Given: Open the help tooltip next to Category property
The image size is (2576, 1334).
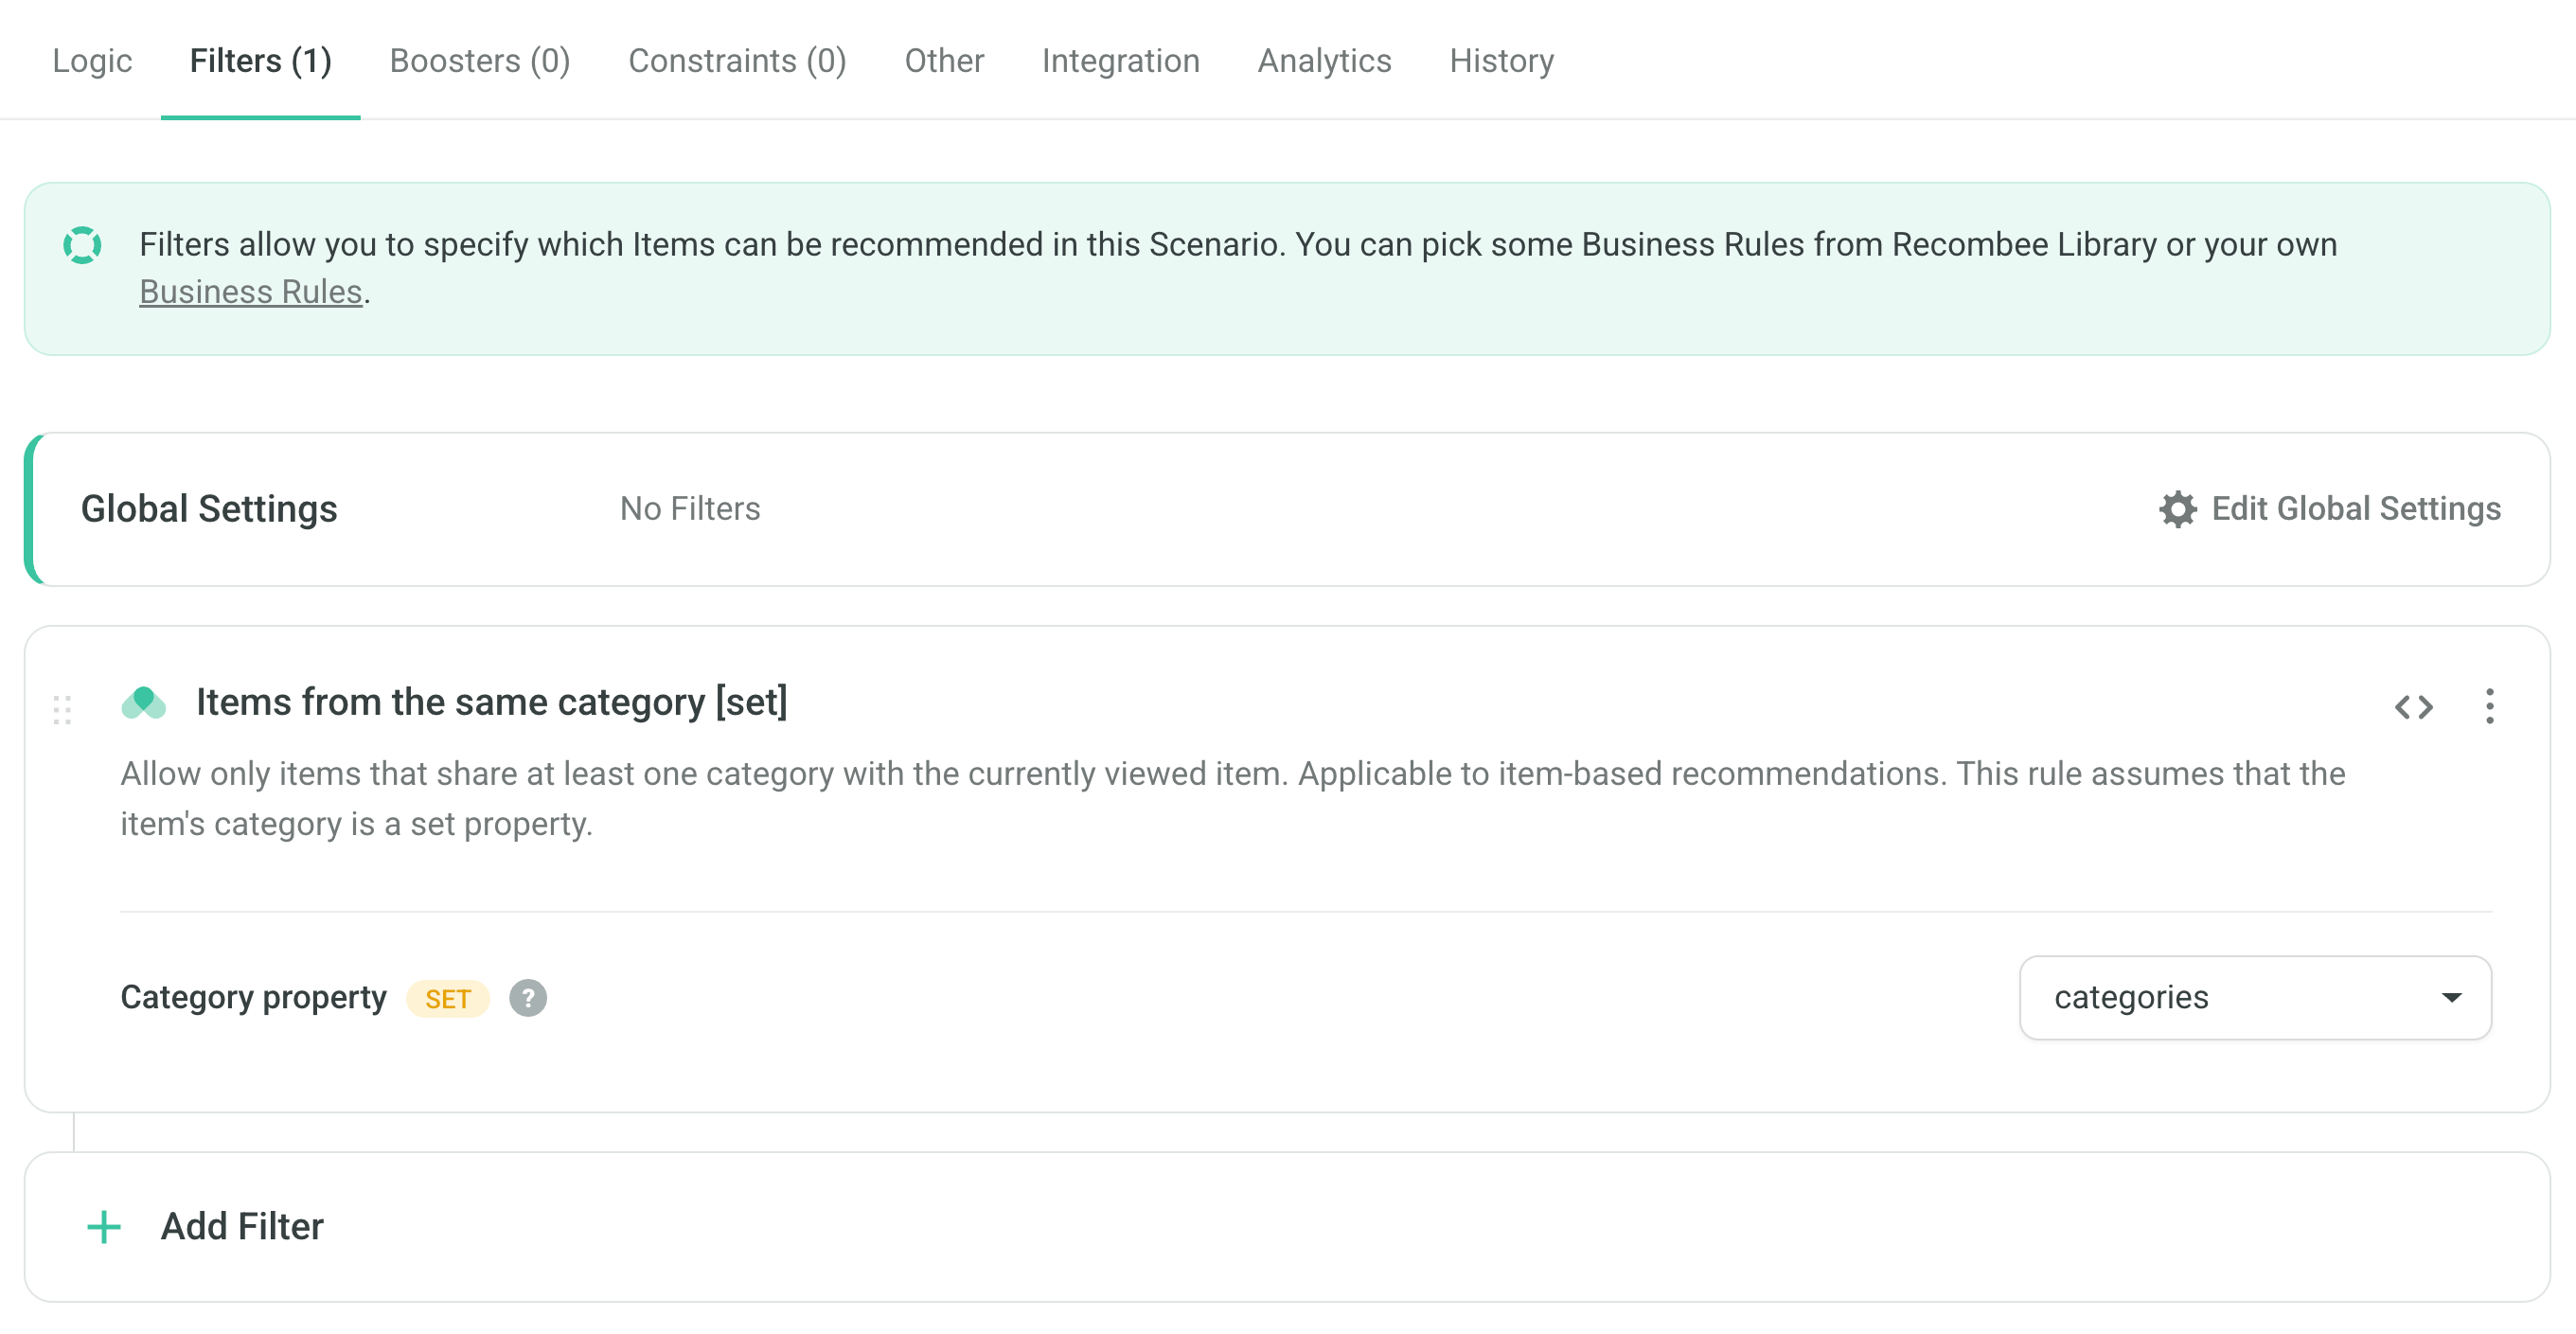Looking at the screenshot, I should click(528, 997).
